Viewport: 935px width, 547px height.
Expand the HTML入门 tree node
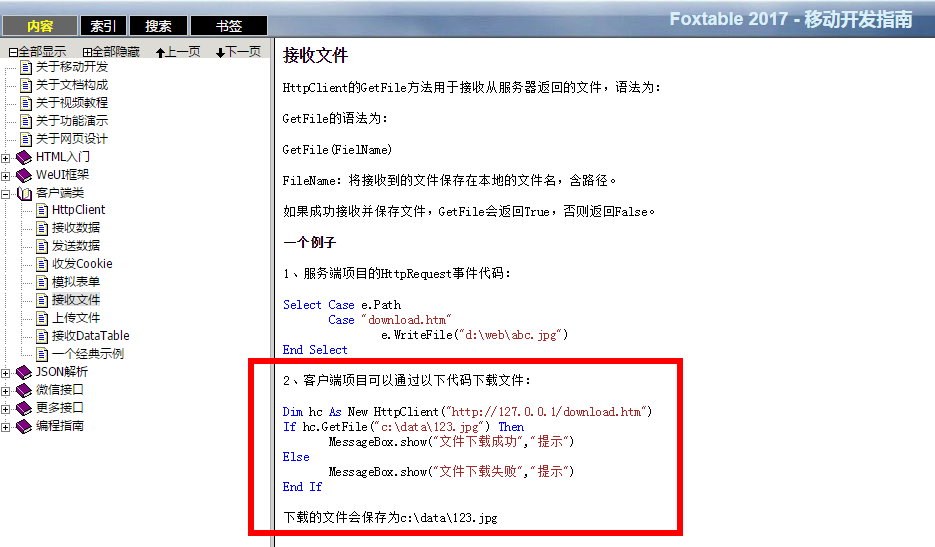[5, 158]
